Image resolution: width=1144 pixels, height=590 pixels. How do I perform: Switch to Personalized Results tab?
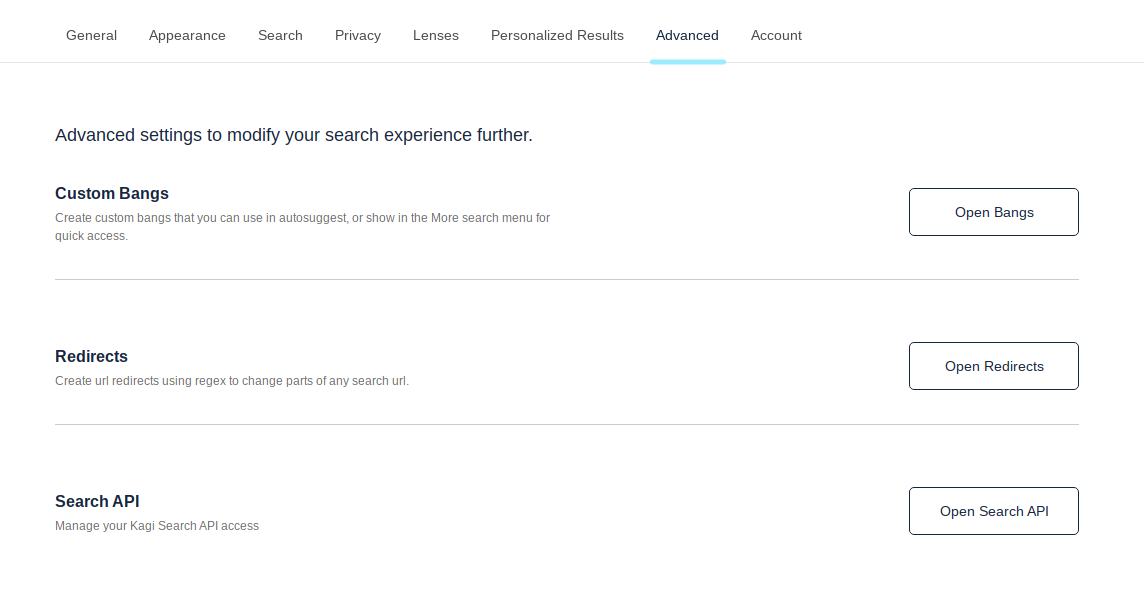(x=557, y=35)
